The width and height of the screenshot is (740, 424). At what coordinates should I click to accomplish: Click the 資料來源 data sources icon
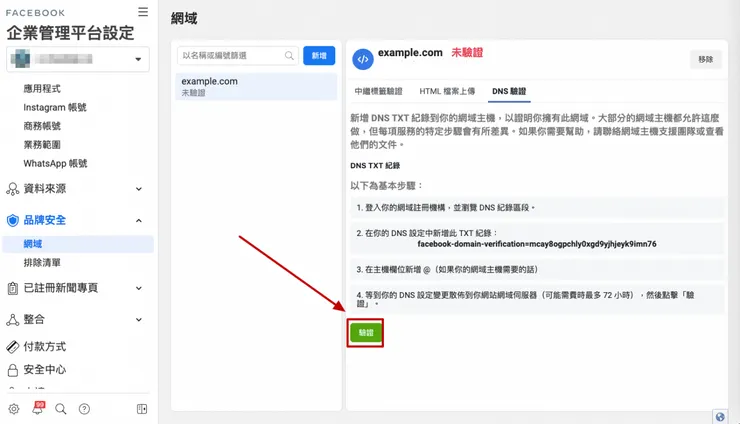(x=13, y=189)
